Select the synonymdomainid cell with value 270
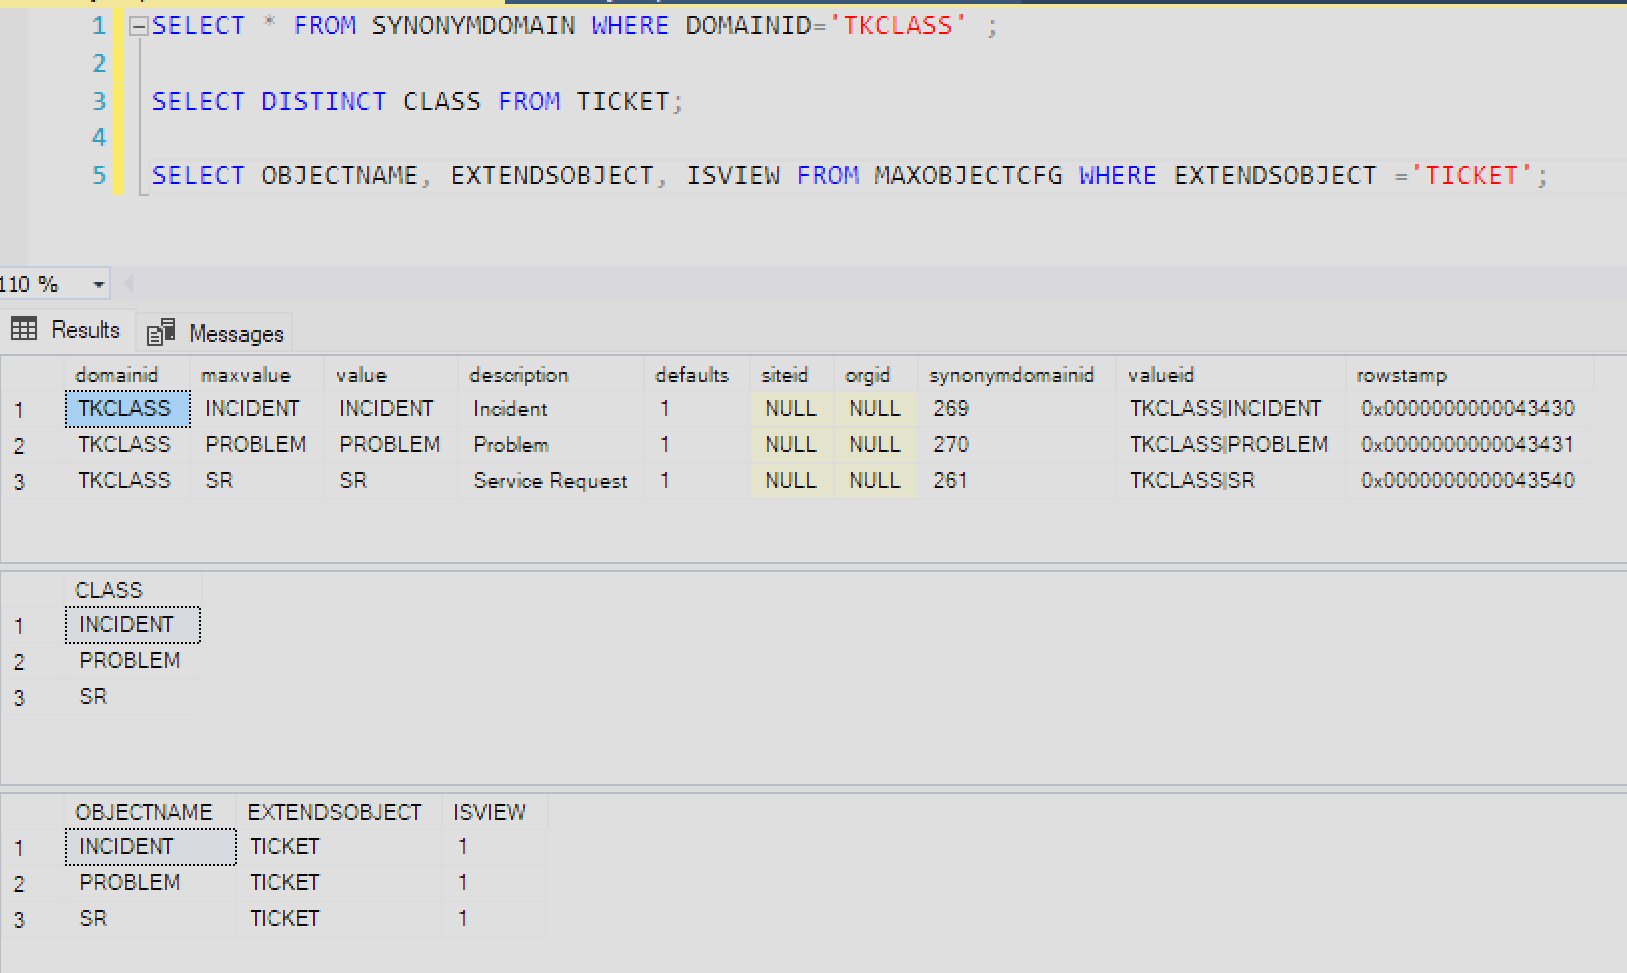This screenshot has width=1627, height=973. point(950,445)
